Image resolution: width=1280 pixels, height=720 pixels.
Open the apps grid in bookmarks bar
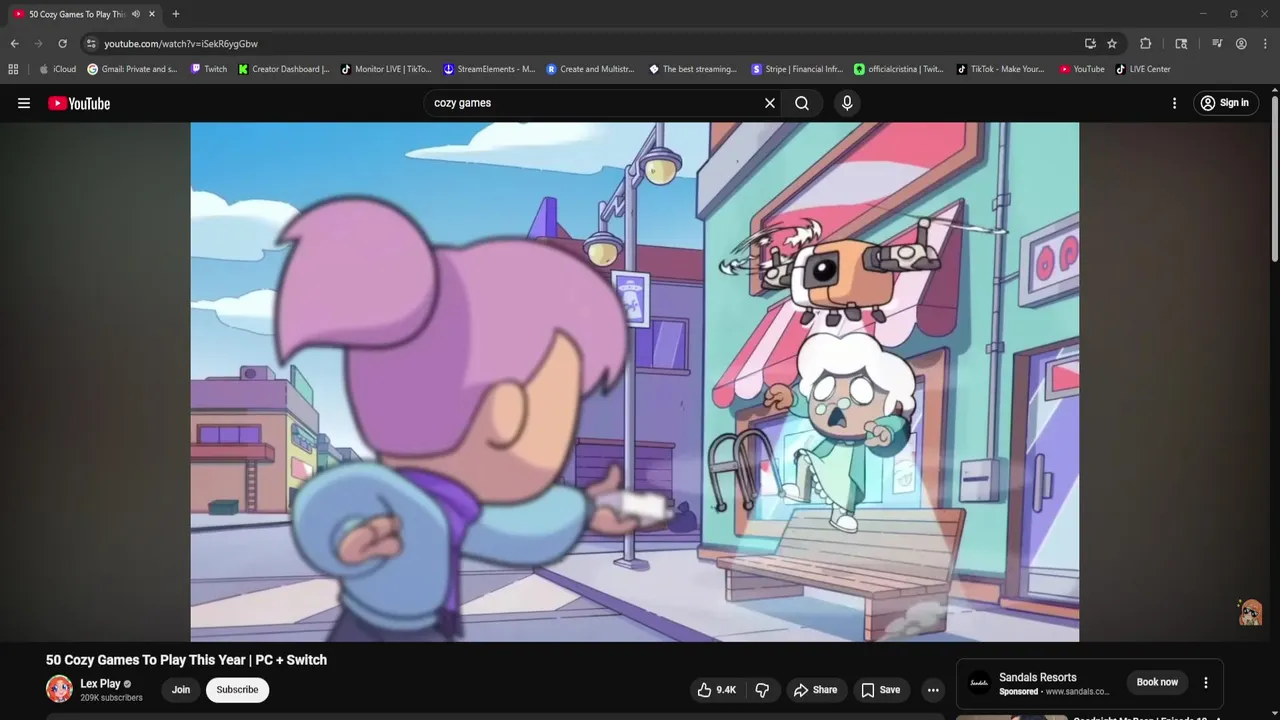click(x=13, y=69)
